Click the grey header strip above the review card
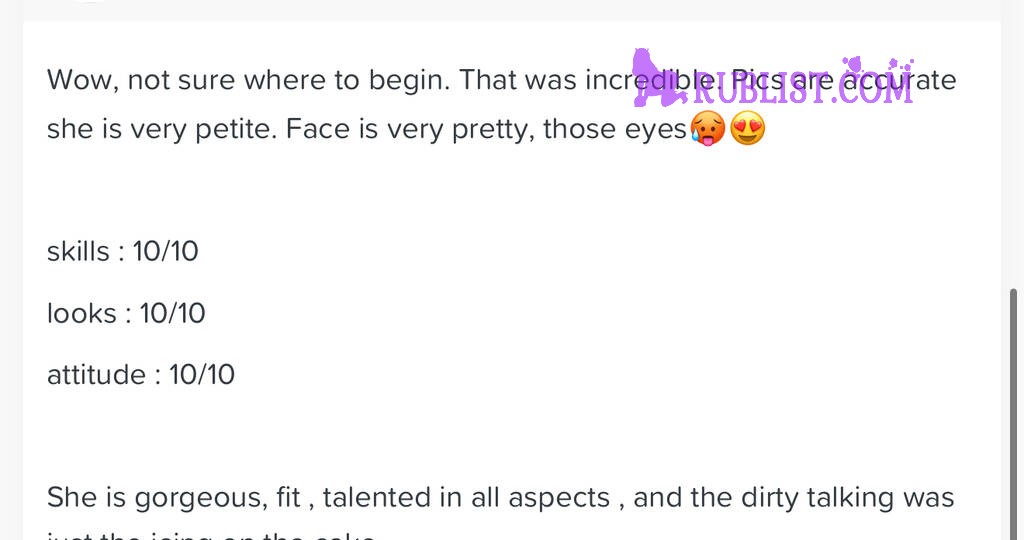Viewport: 1024px width, 540px height. 512,9
